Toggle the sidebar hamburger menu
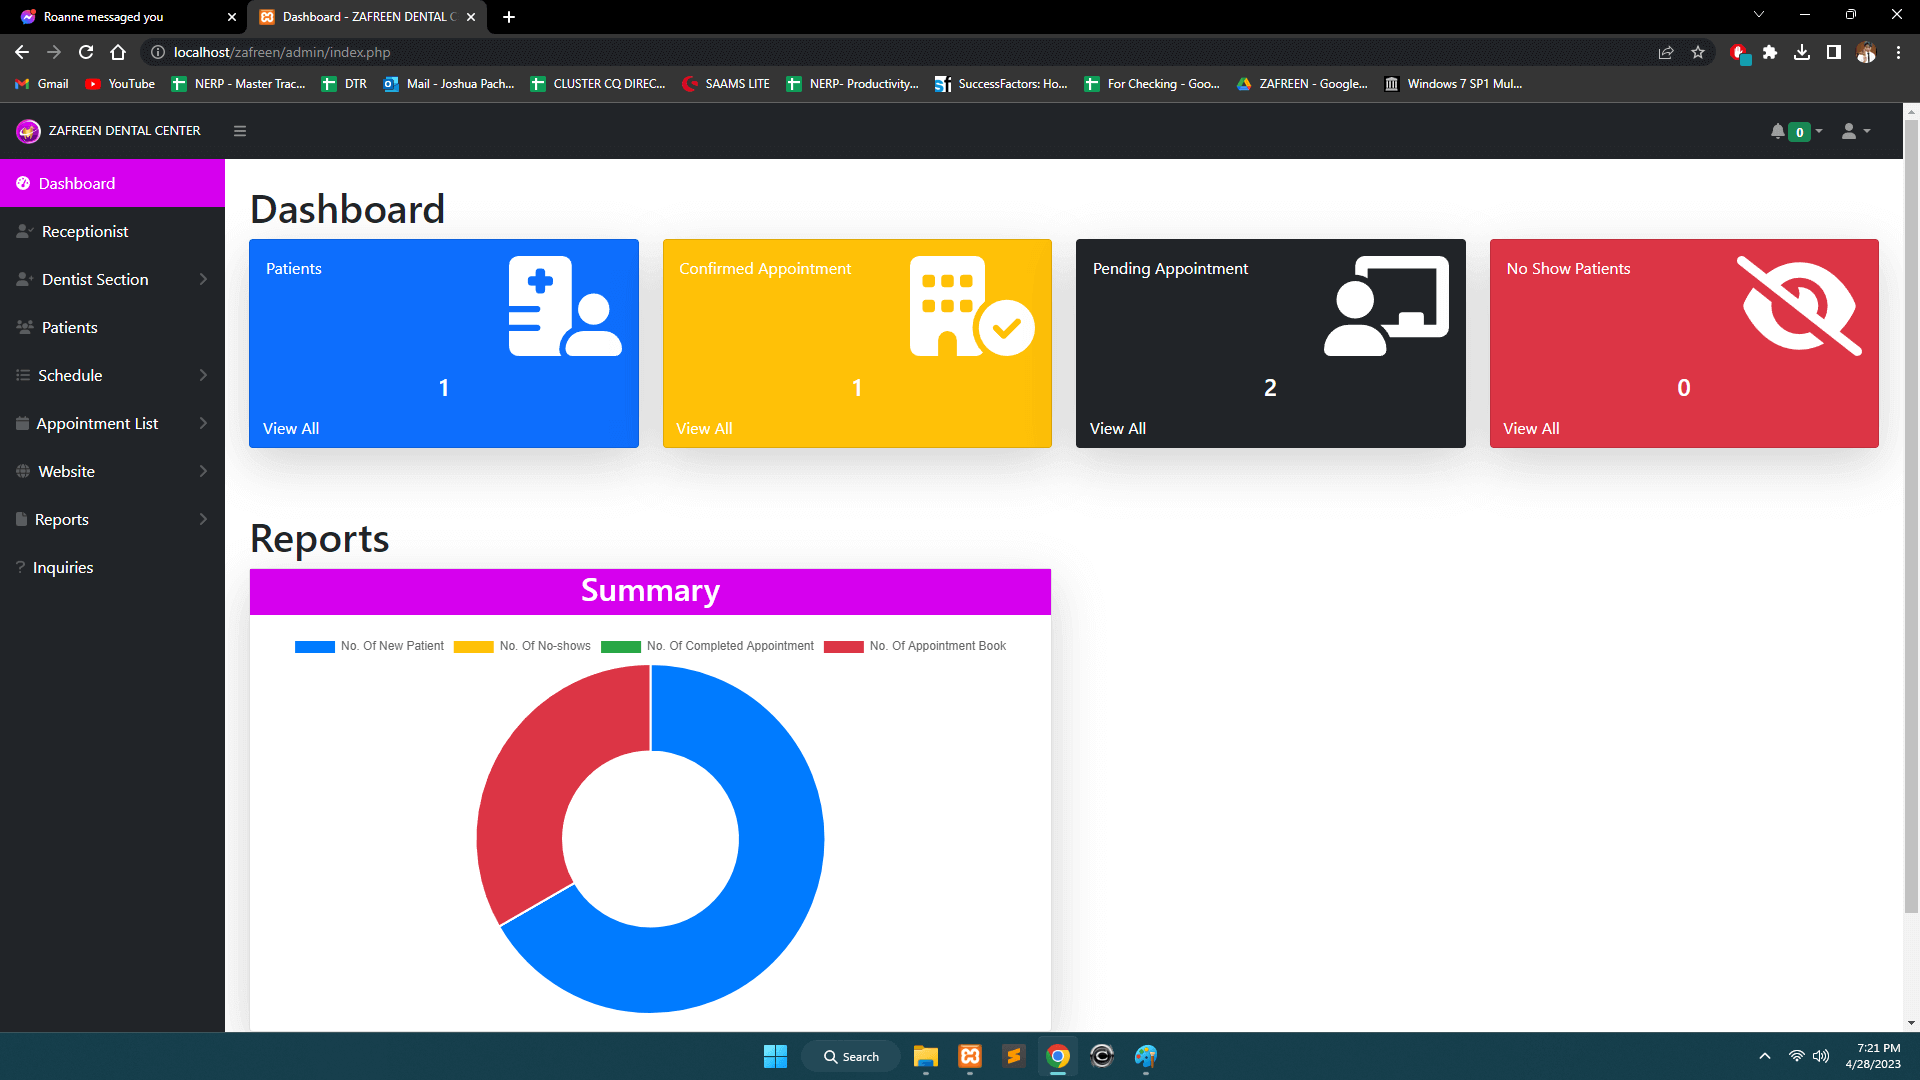 241,131
